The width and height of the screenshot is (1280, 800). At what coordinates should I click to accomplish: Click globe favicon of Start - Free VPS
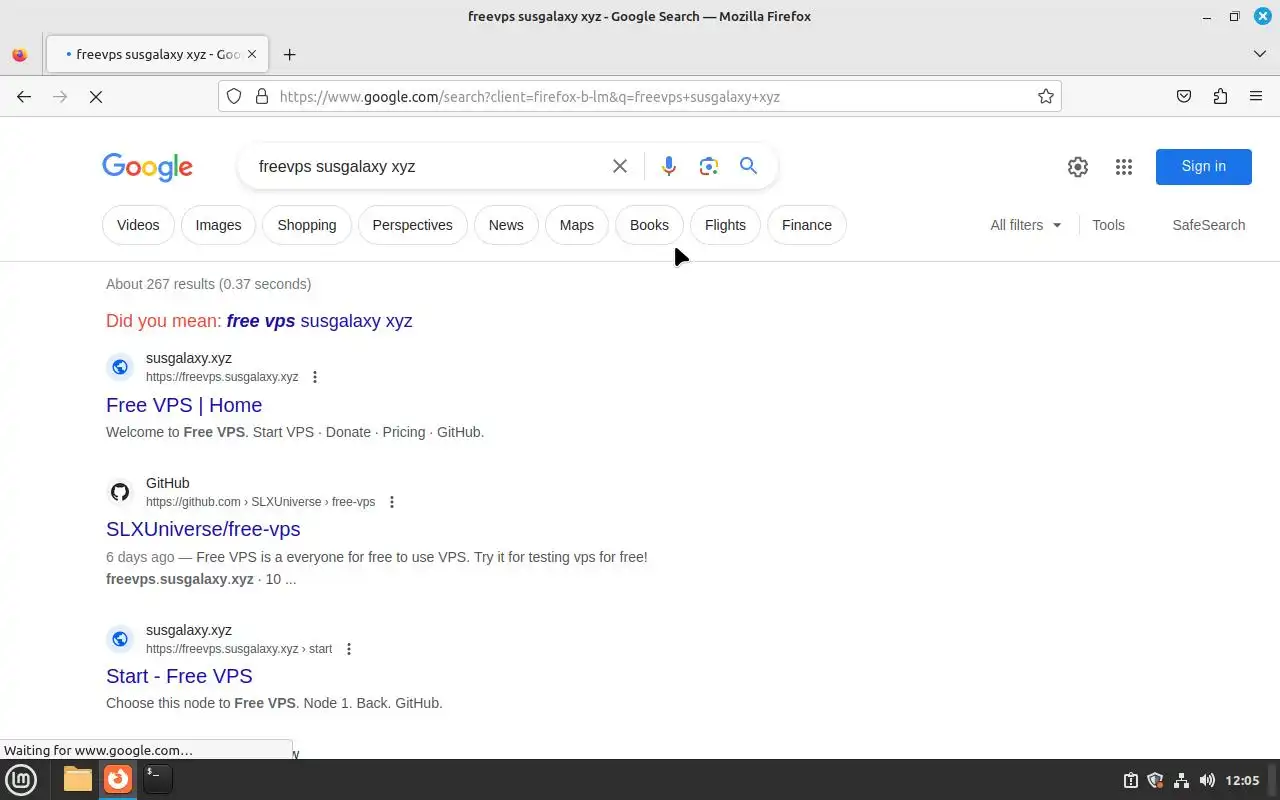[x=120, y=639]
